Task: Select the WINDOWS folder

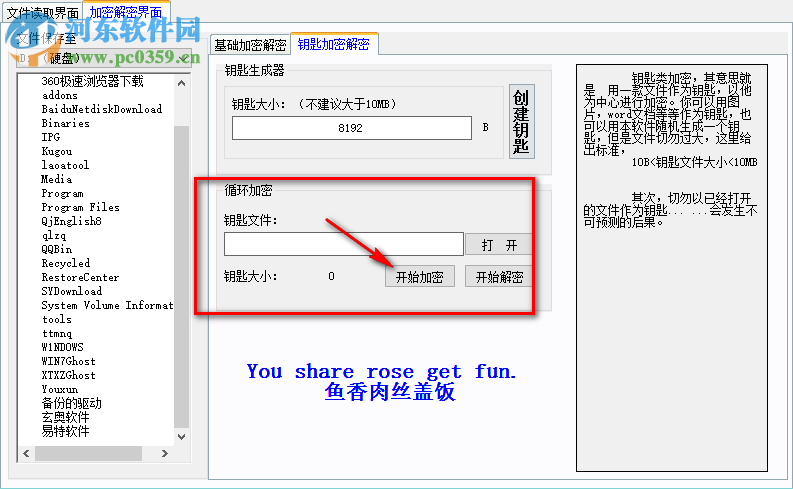Action: coord(62,347)
